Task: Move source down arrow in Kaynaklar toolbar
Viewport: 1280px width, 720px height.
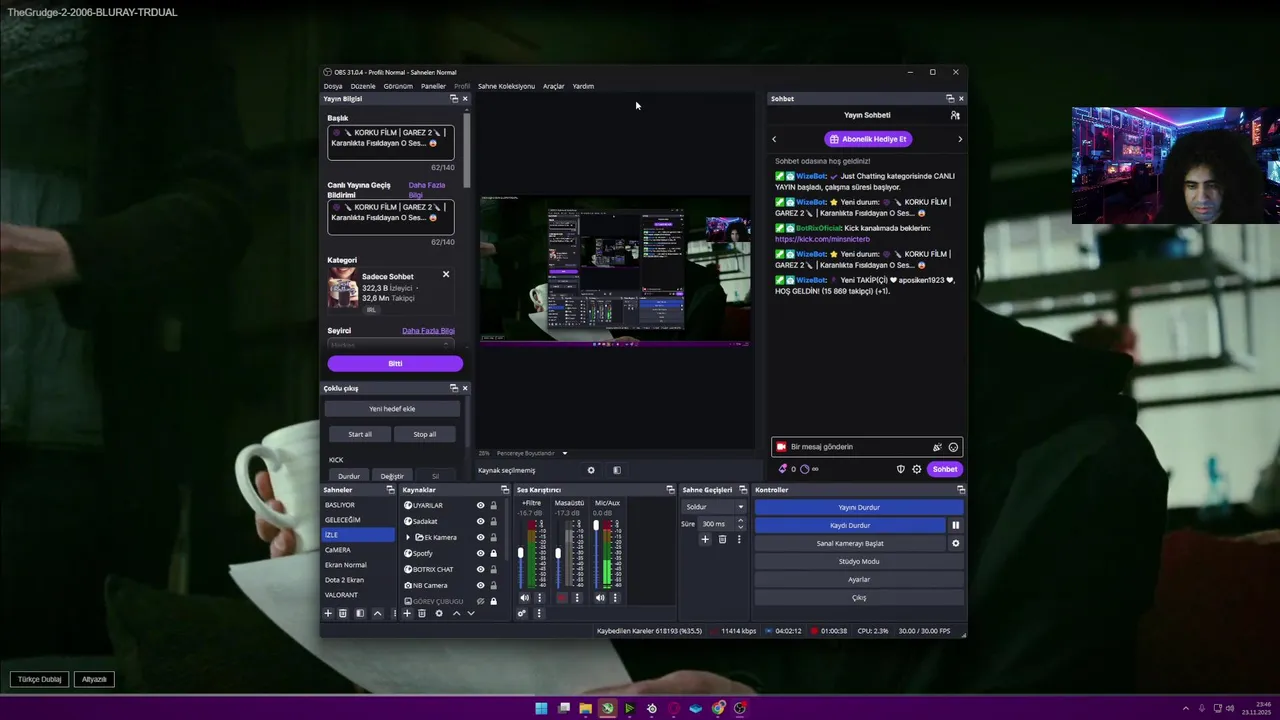Action: pos(471,613)
